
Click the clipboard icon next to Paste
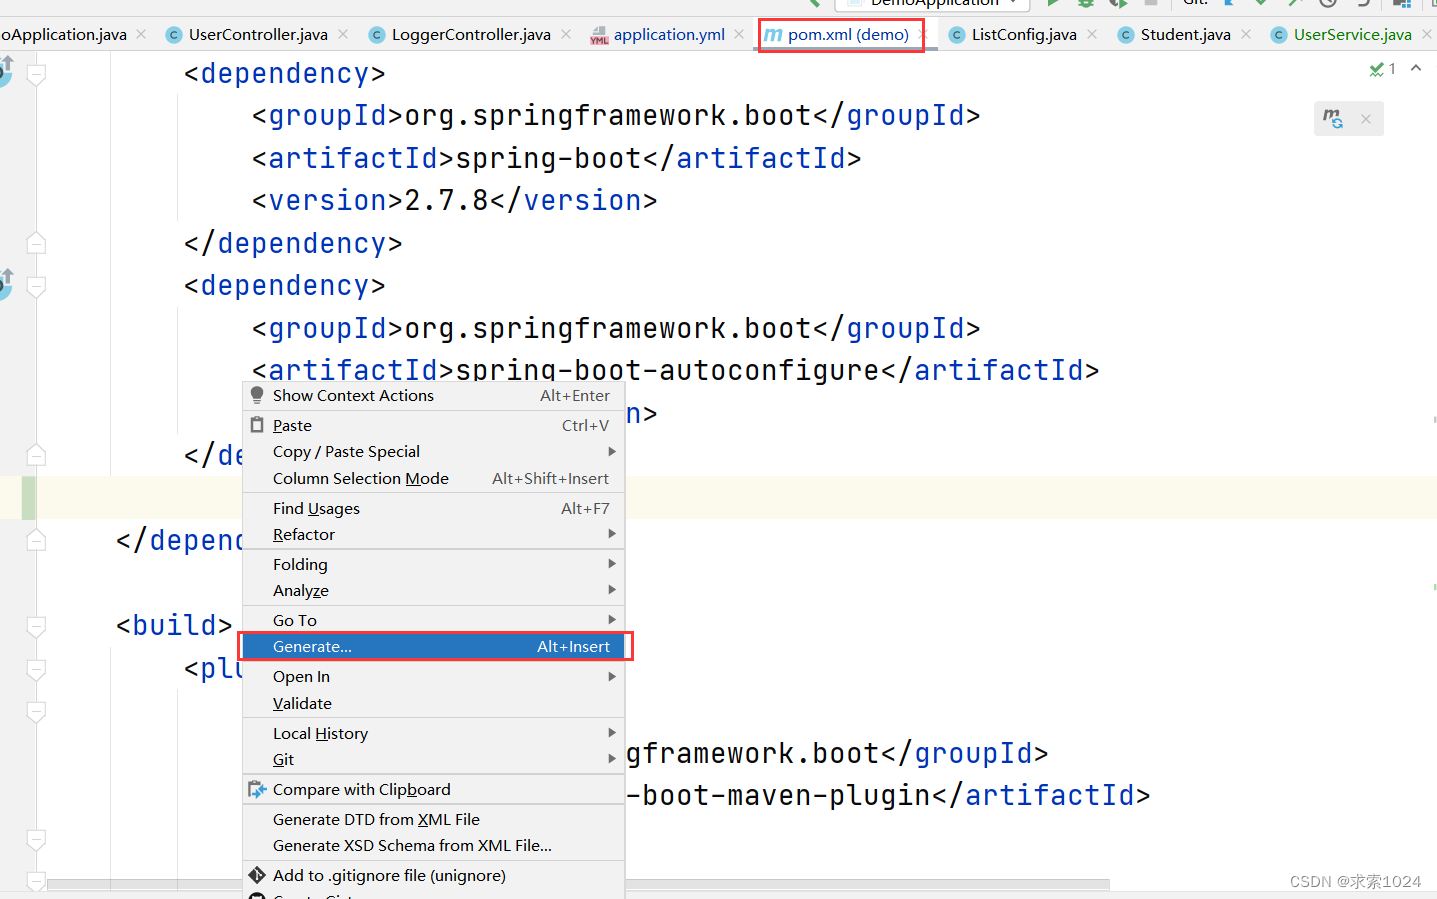pyautogui.click(x=257, y=425)
